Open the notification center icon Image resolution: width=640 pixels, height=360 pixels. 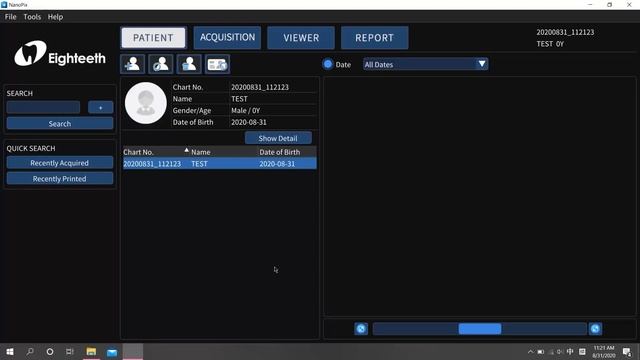(x=627, y=351)
